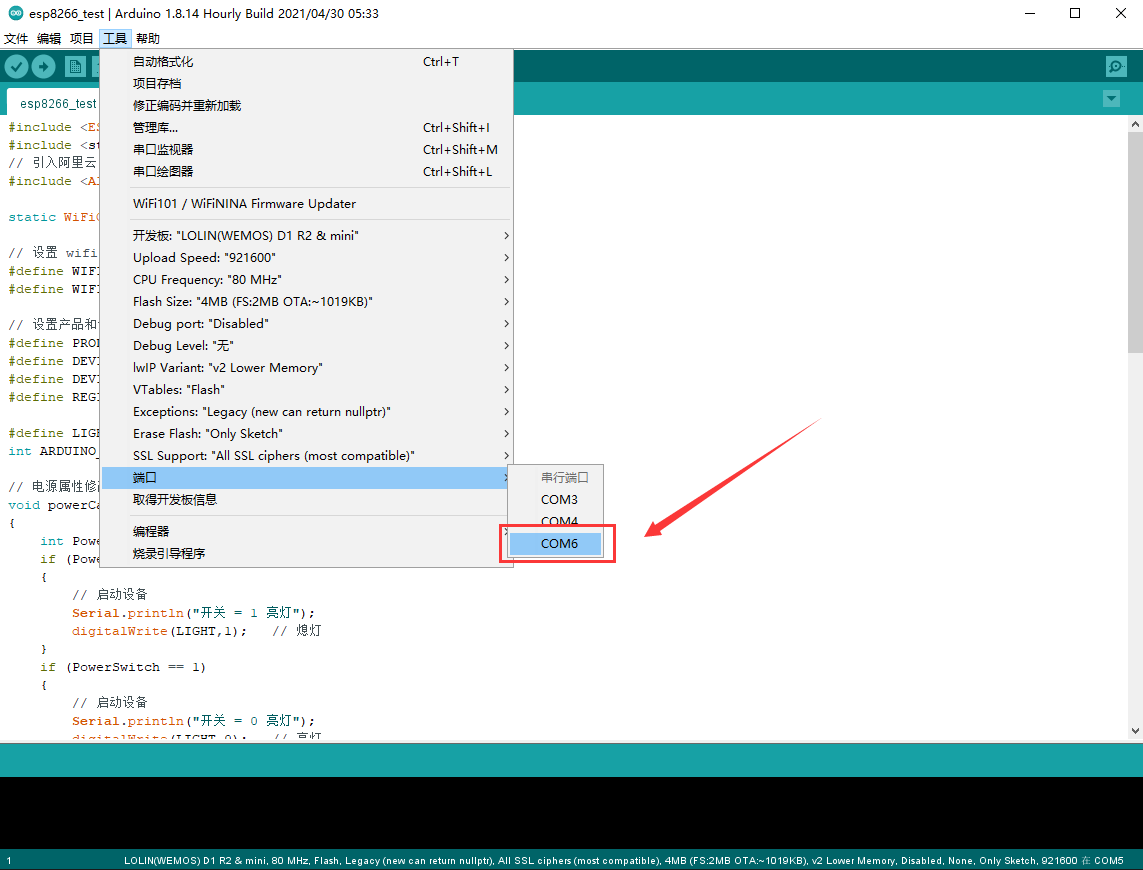This screenshot has width=1143, height=870.
Task: Open the 文件 menu
Action: click(x=16, y=39)
